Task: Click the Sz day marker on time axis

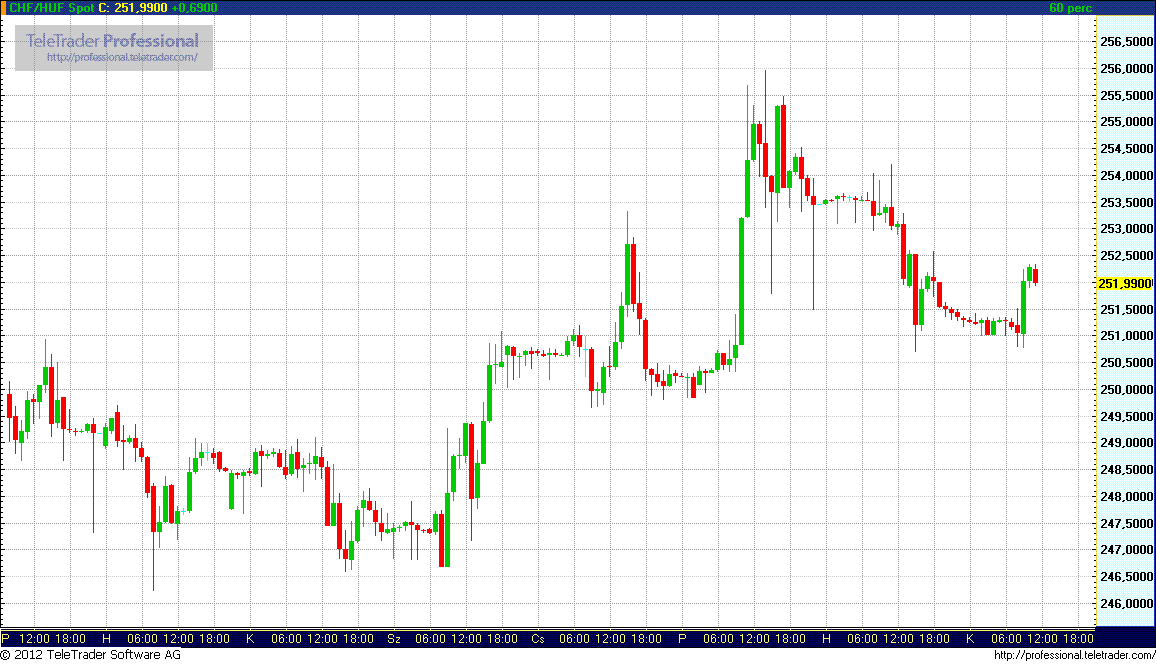Action: [x=394, y=639]
